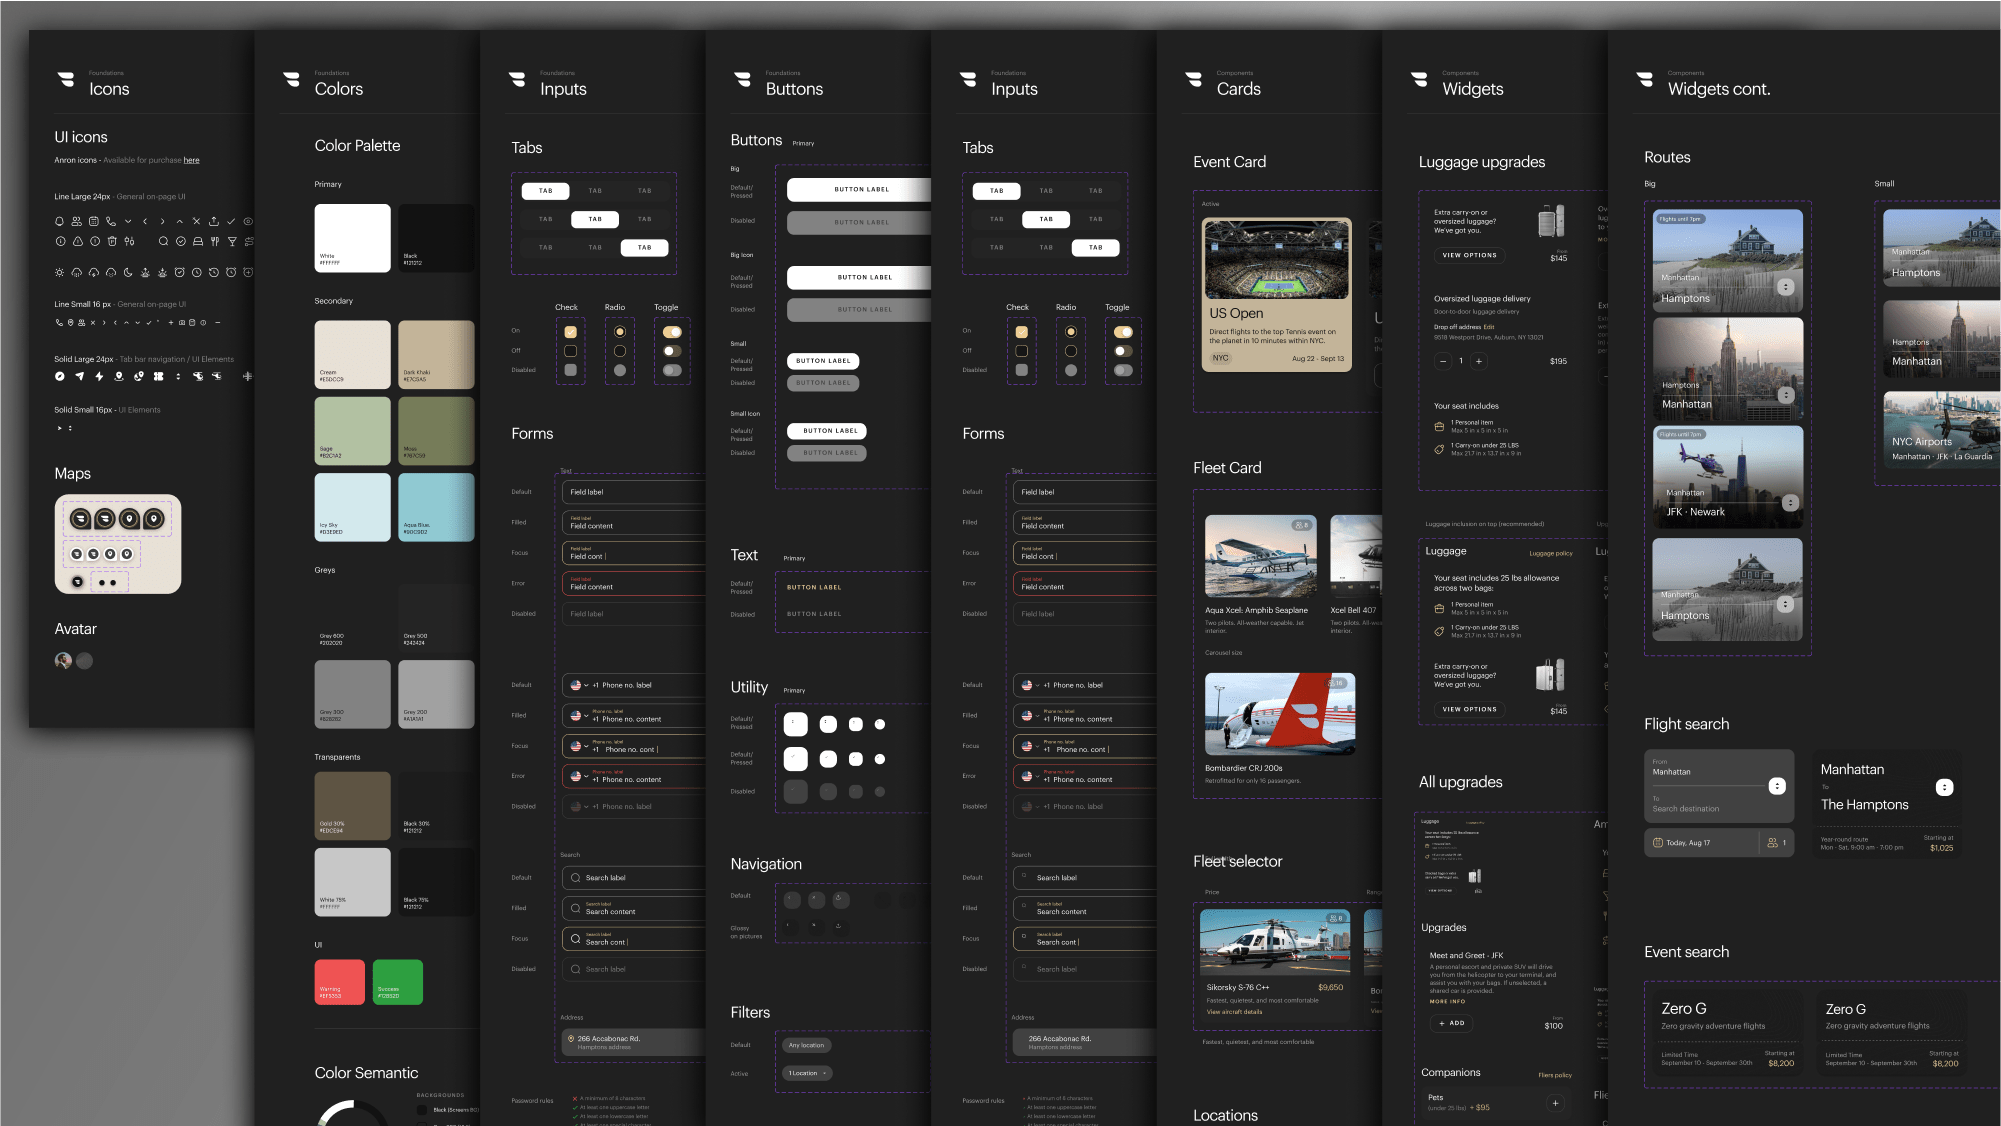Select the trash icon in Line Large icons
2001x1126 pixels.
pyautogui.click(x=112, y=242)
